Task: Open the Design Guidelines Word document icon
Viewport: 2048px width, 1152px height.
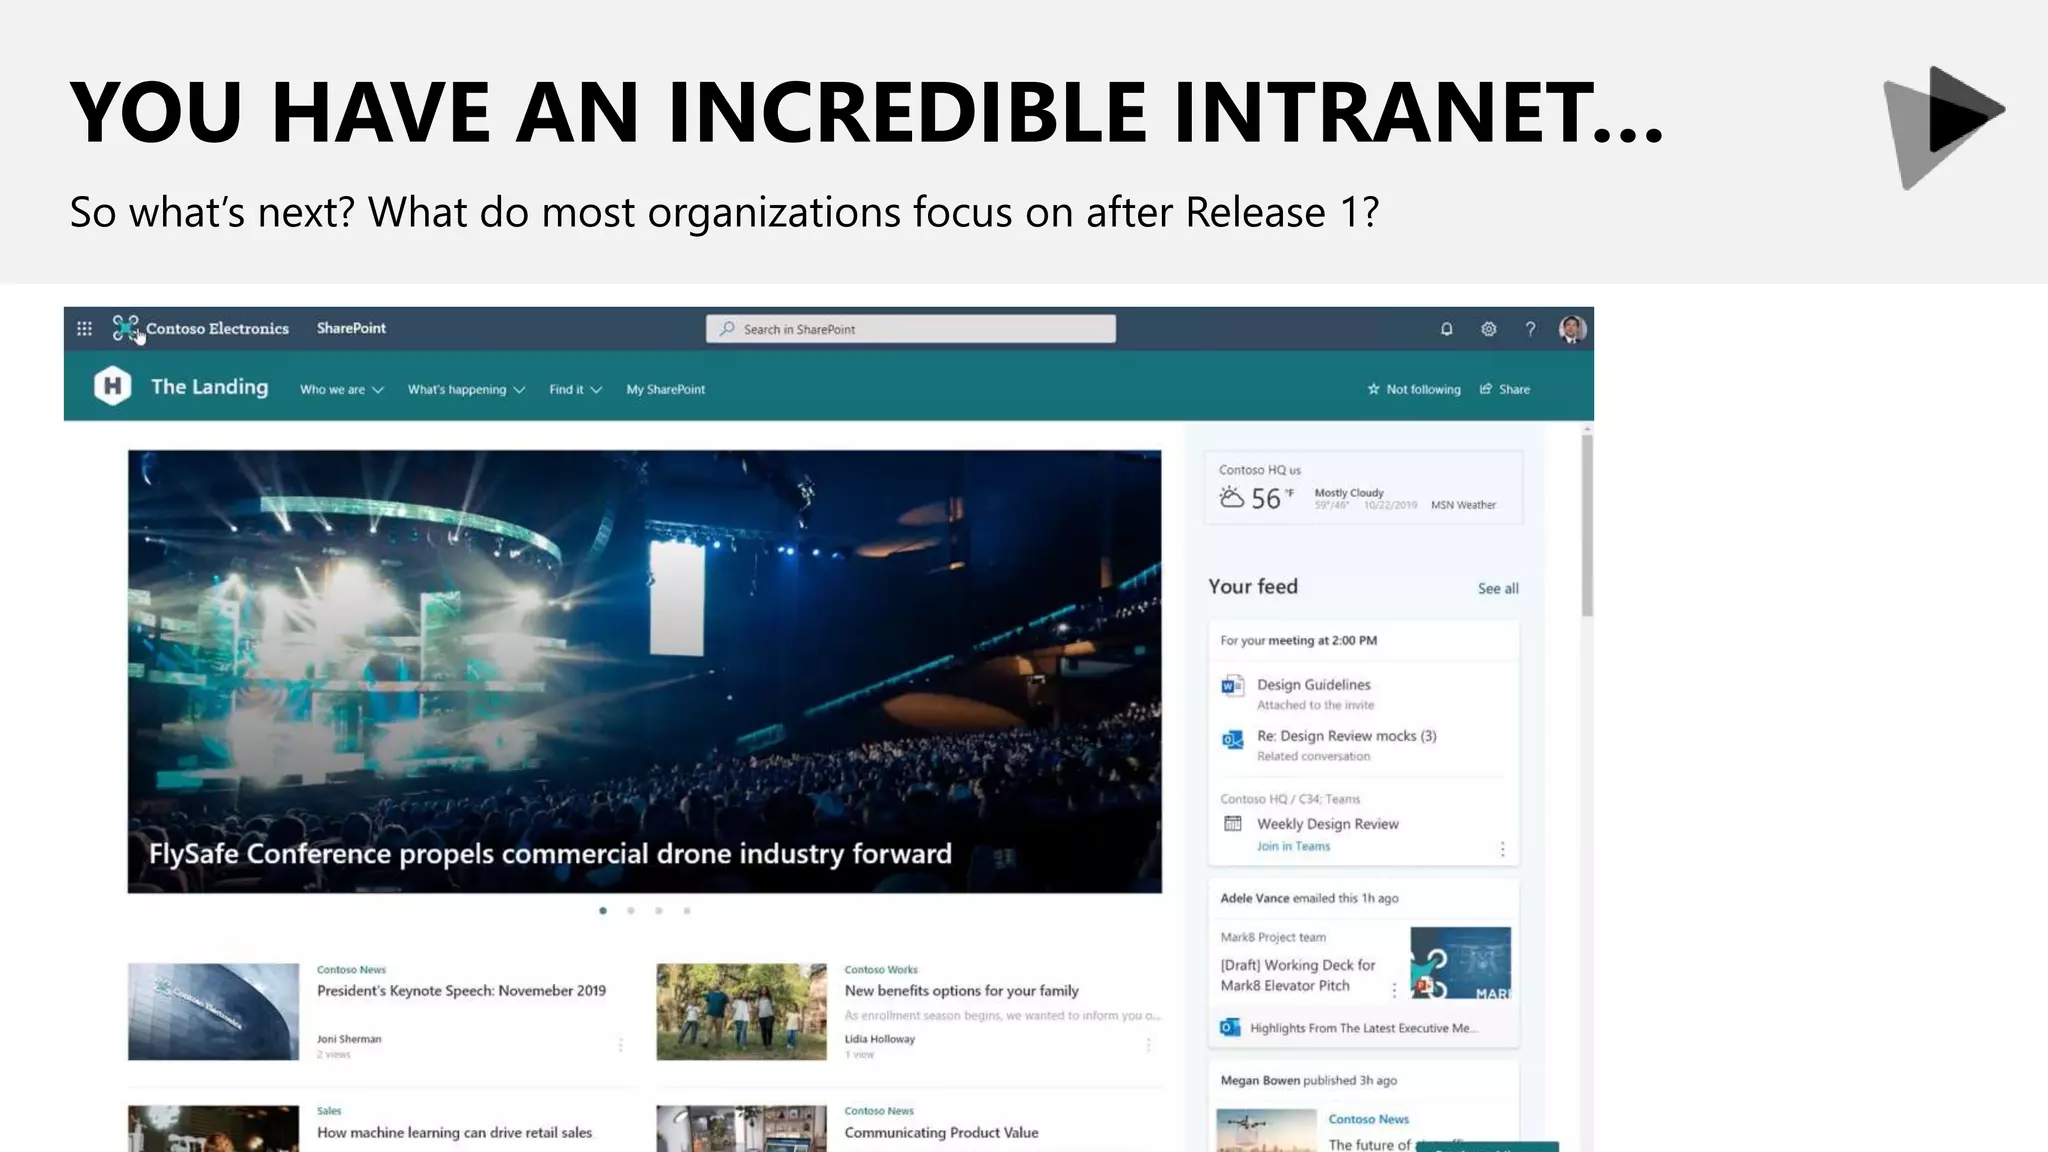Action: [1232, 686]
